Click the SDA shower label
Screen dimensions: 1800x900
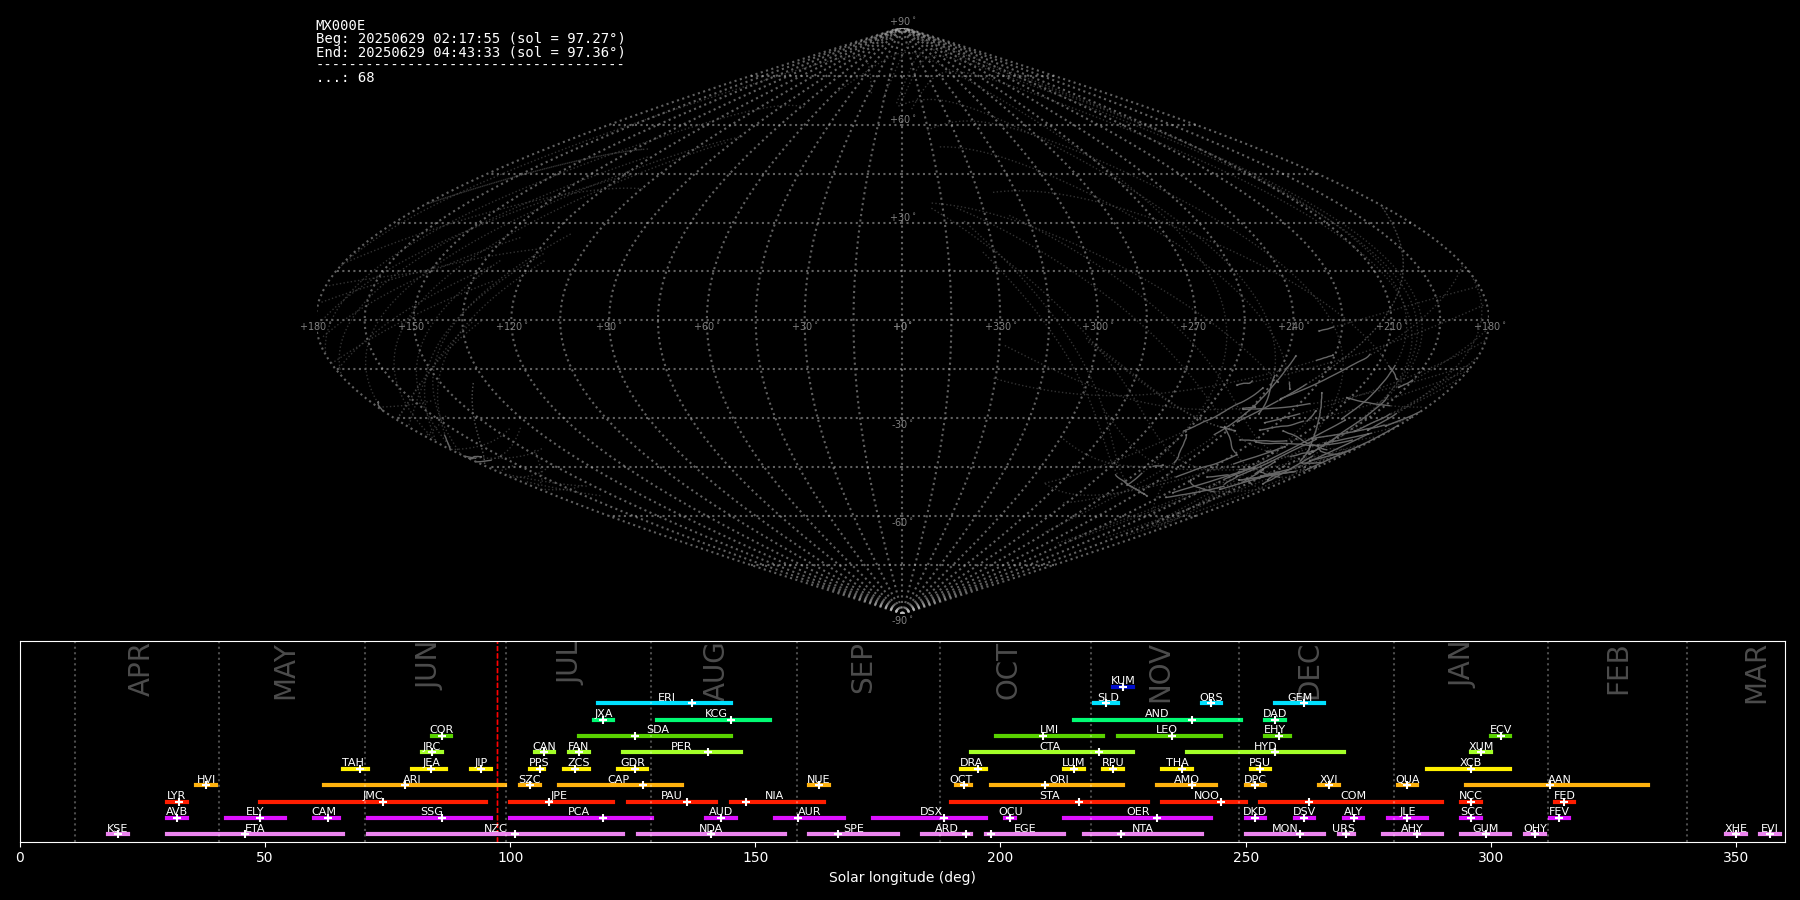pos(657,729)
